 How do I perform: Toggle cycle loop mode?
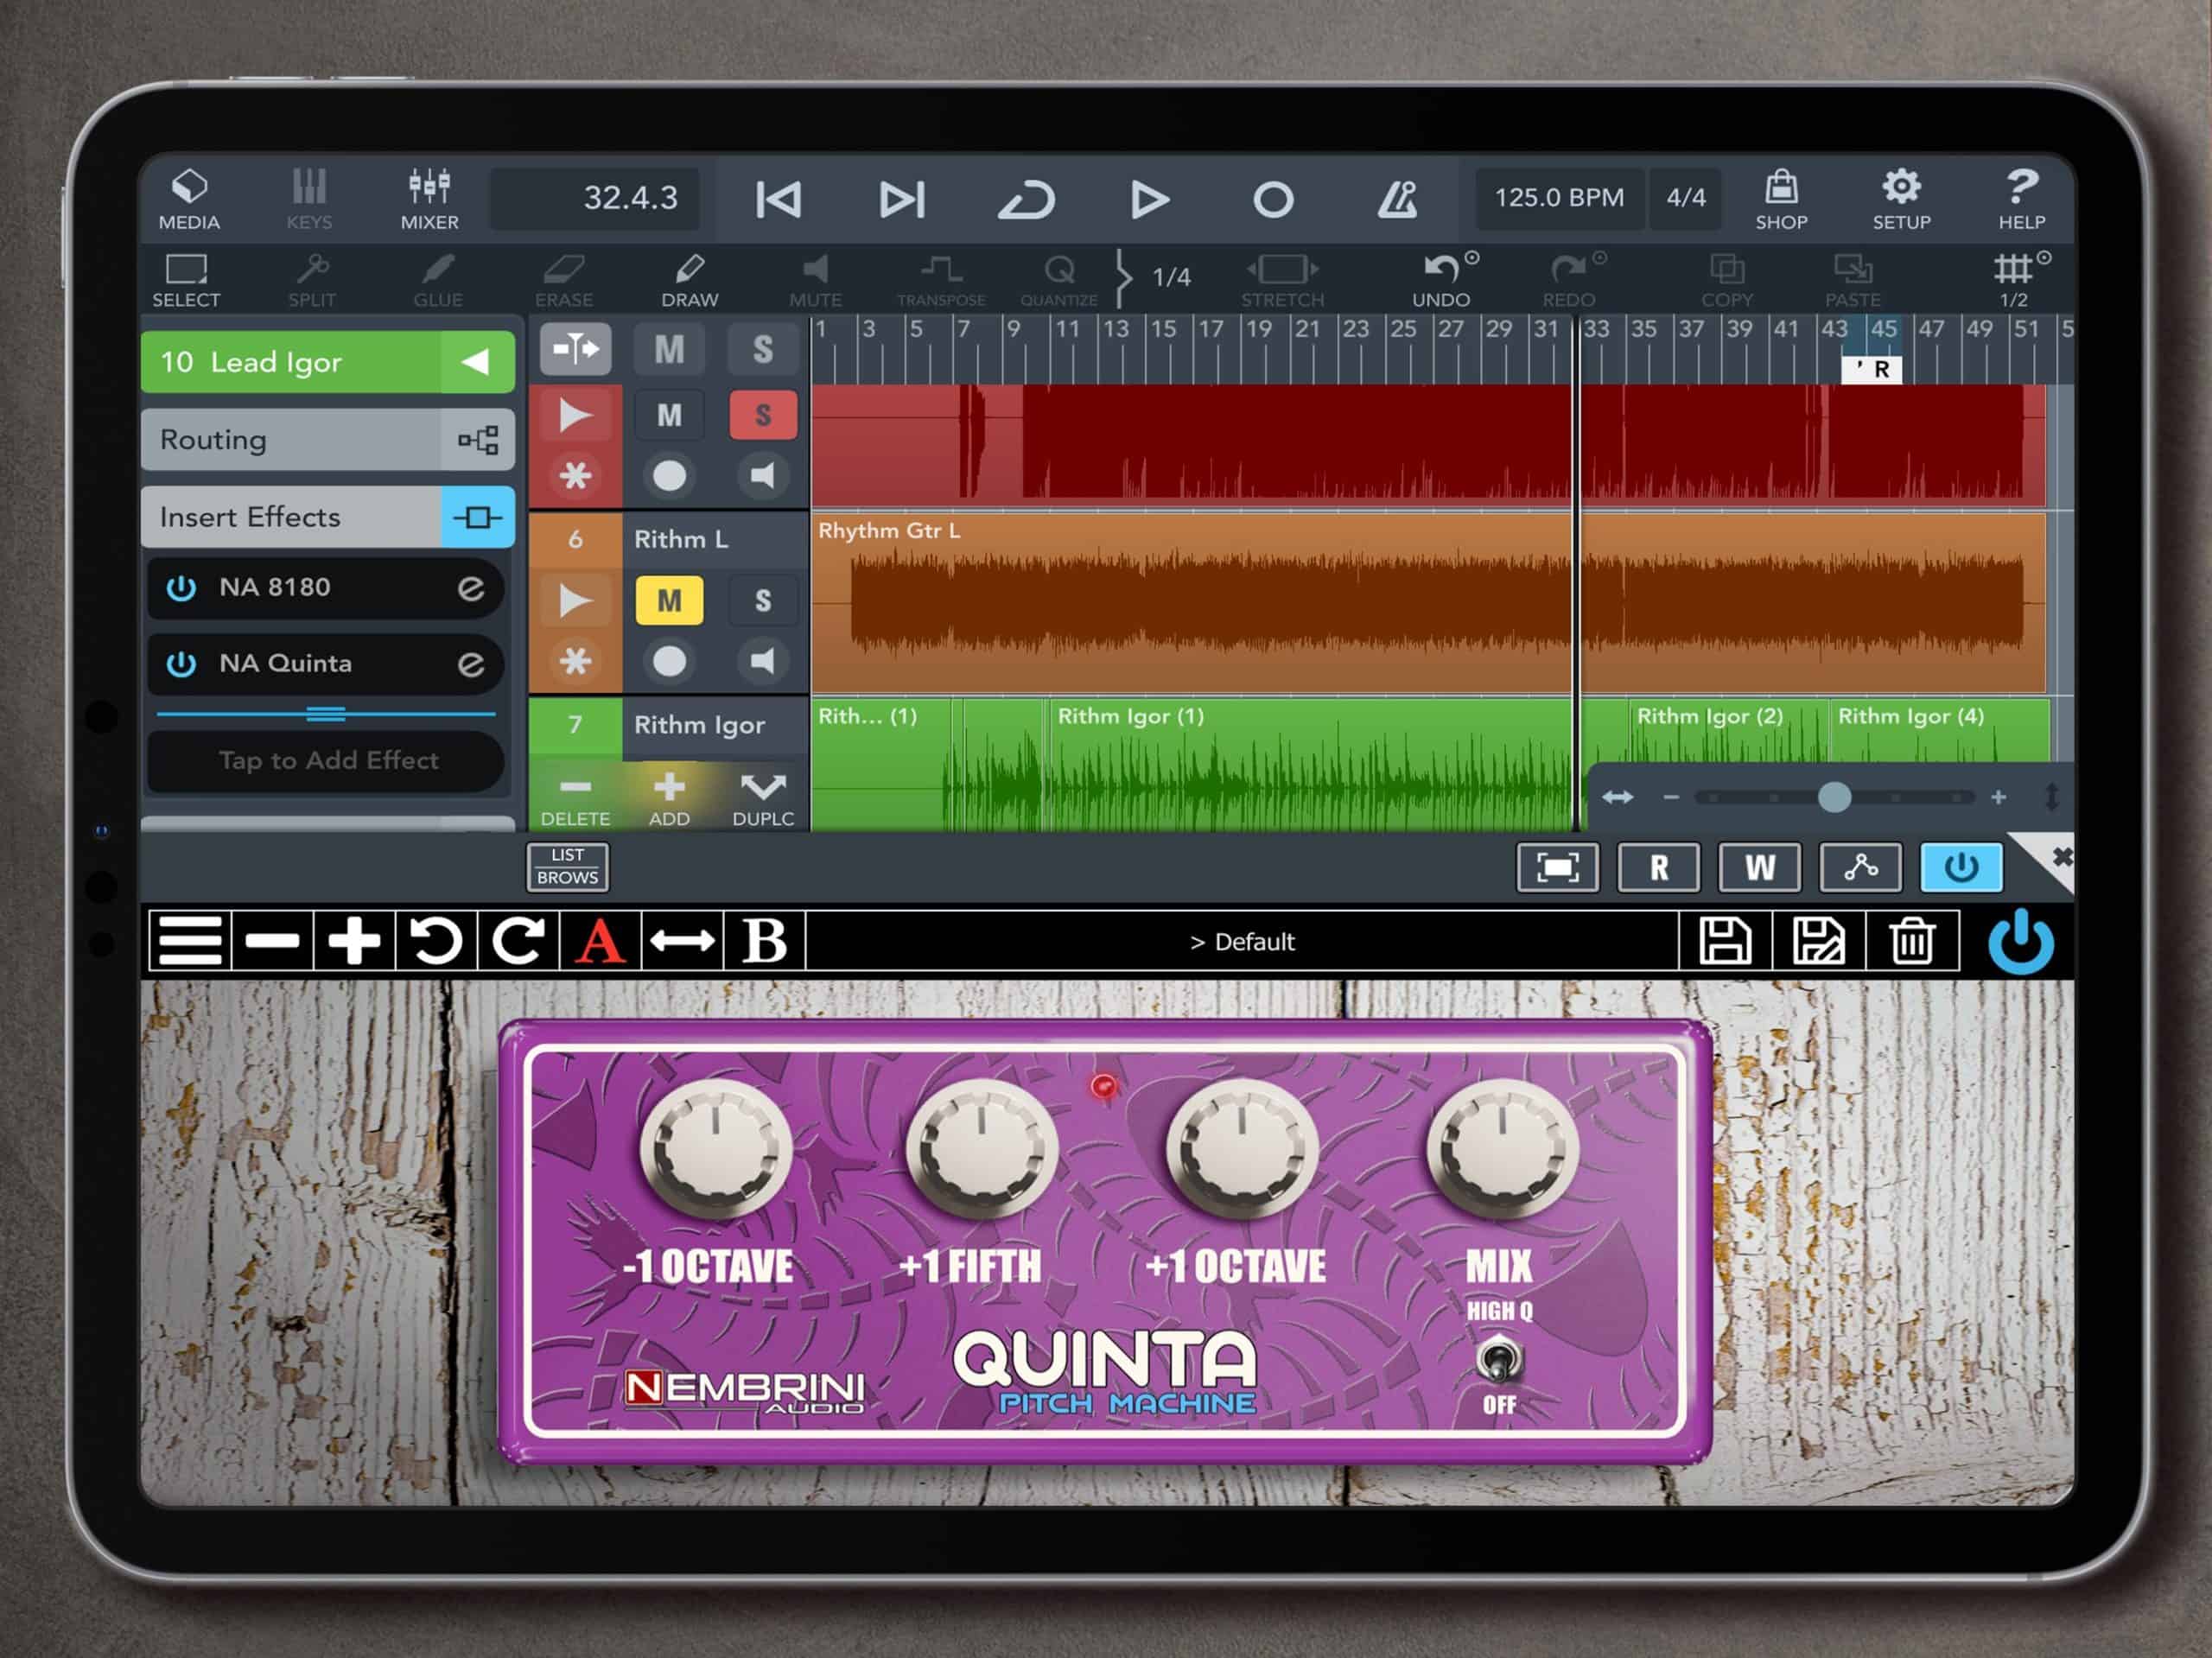coord(1026,200)
